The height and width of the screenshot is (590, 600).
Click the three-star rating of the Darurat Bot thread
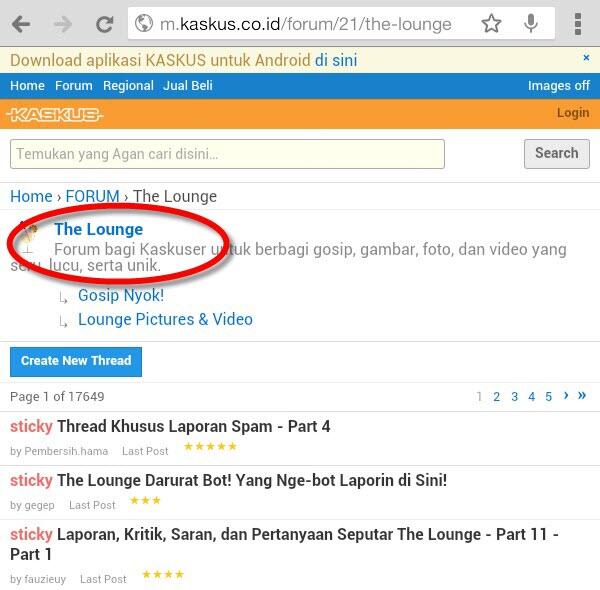[145, 500]
